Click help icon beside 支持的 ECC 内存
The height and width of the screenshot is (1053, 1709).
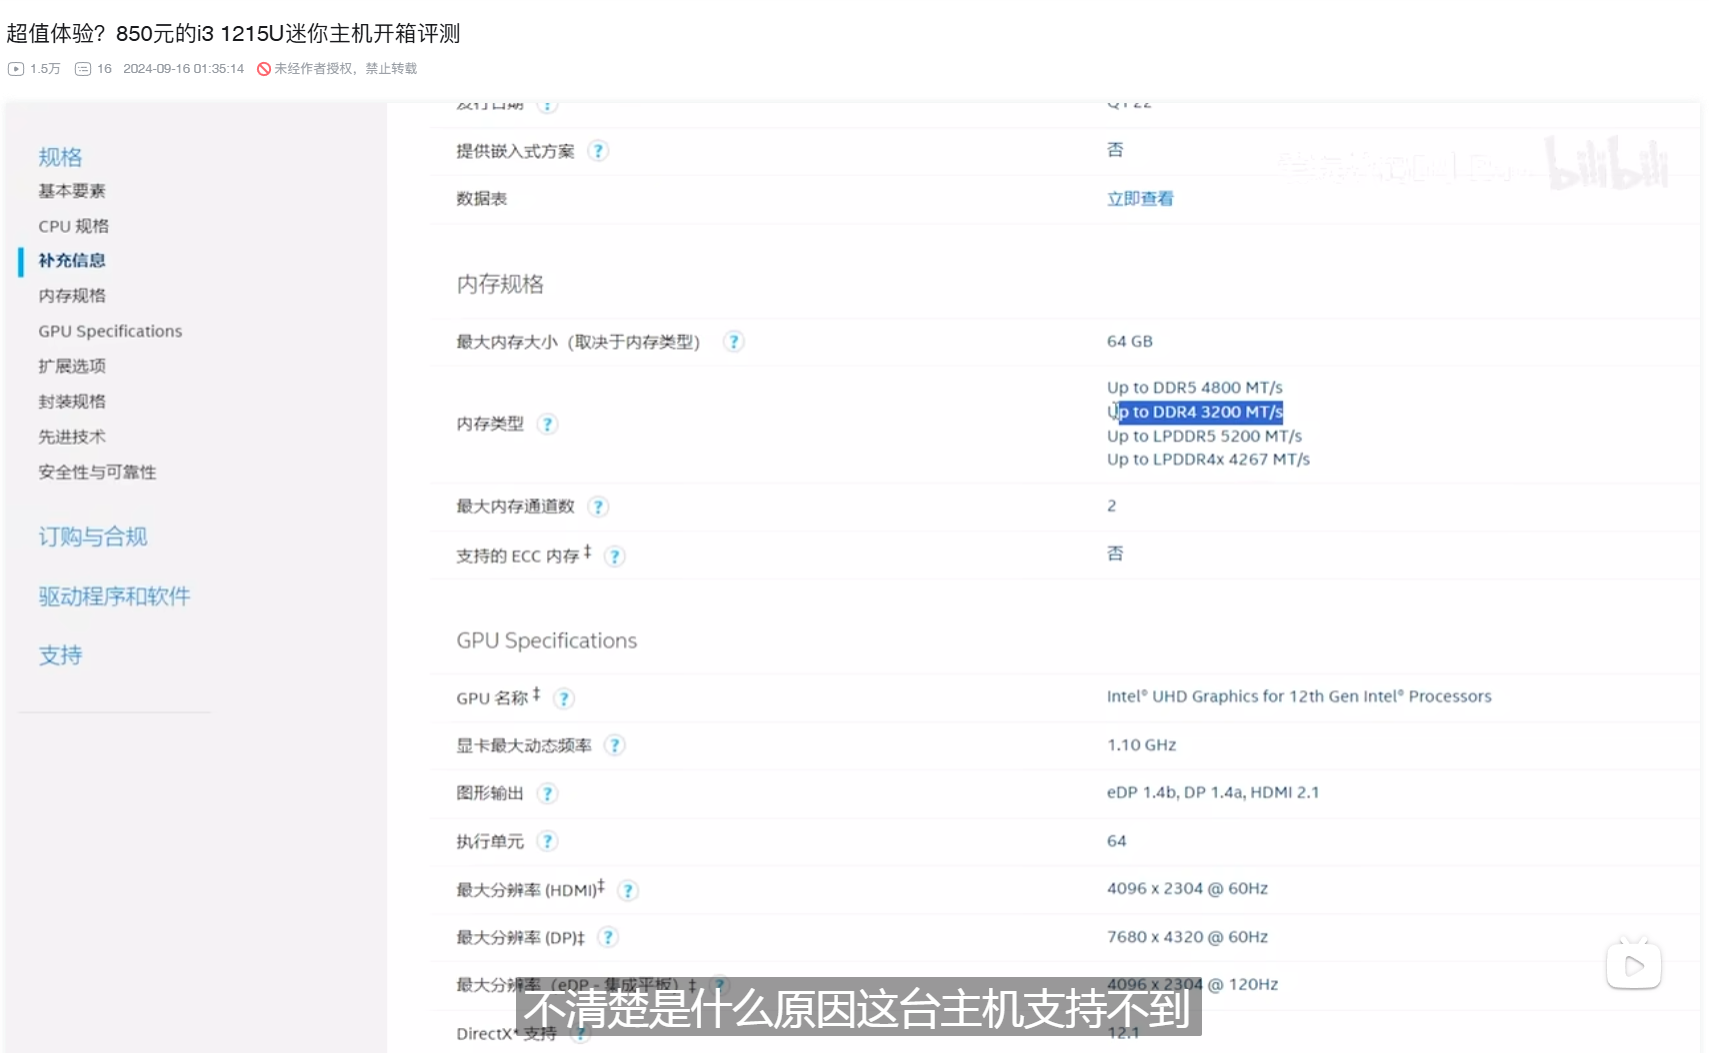click(x=615, y=556)
